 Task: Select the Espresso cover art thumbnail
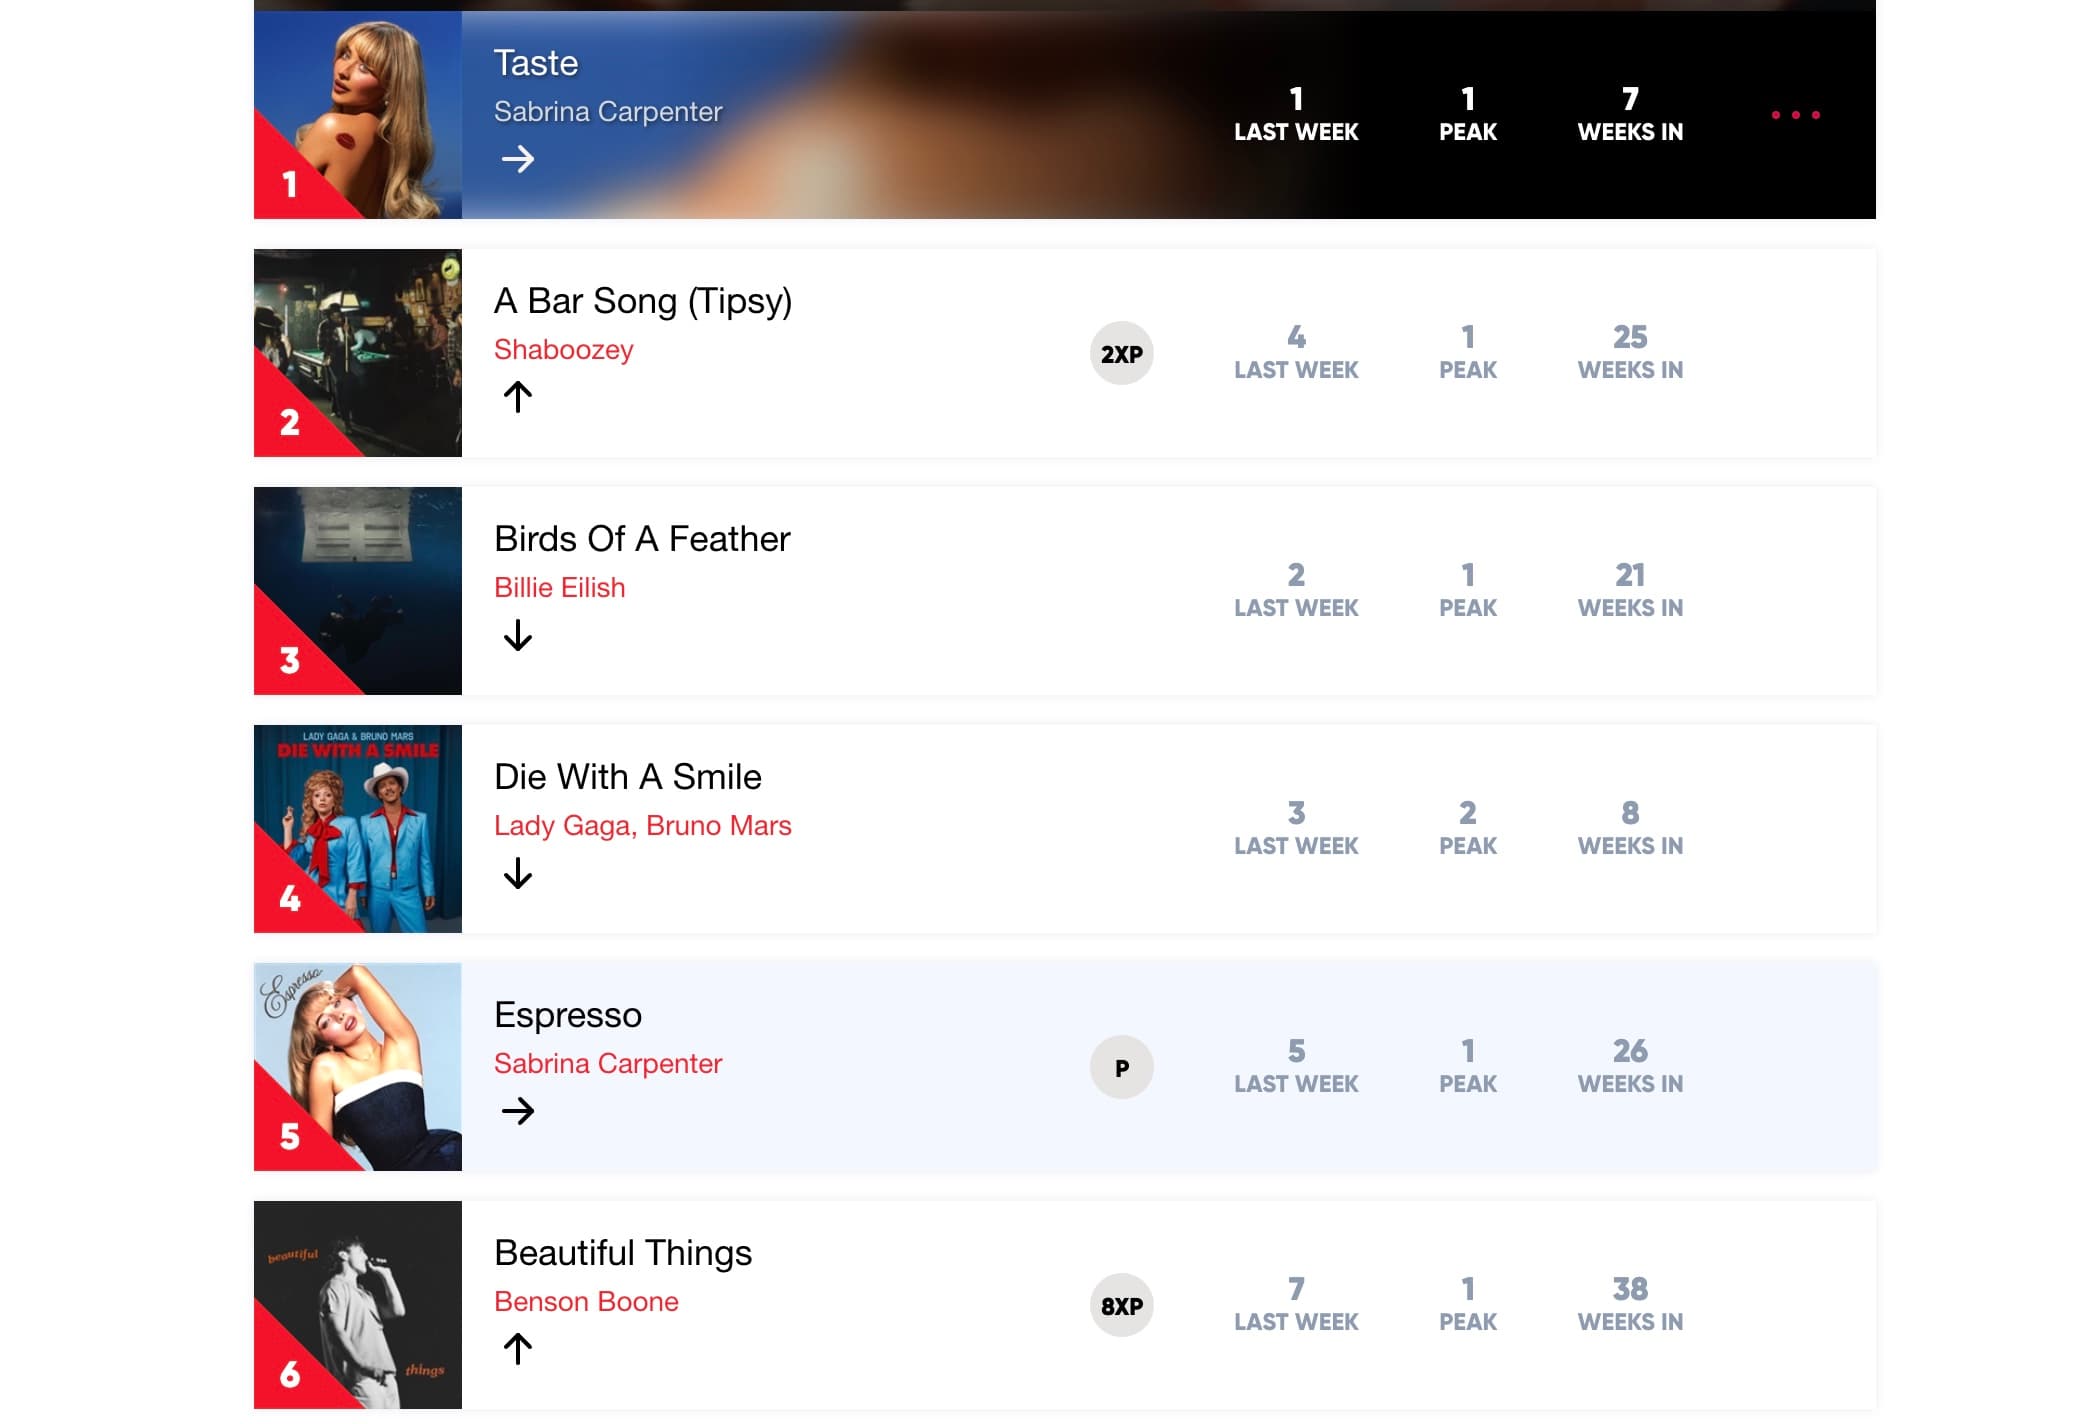(358, 1067)
